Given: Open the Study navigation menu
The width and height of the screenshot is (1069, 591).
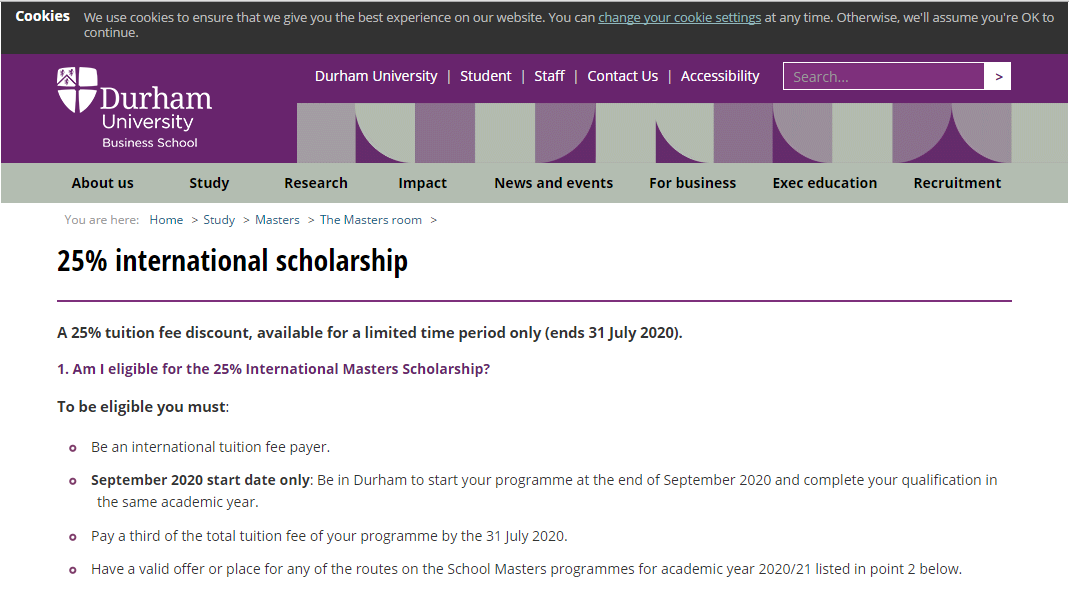Looking at the screenshot, I should (x=209, y=183).
